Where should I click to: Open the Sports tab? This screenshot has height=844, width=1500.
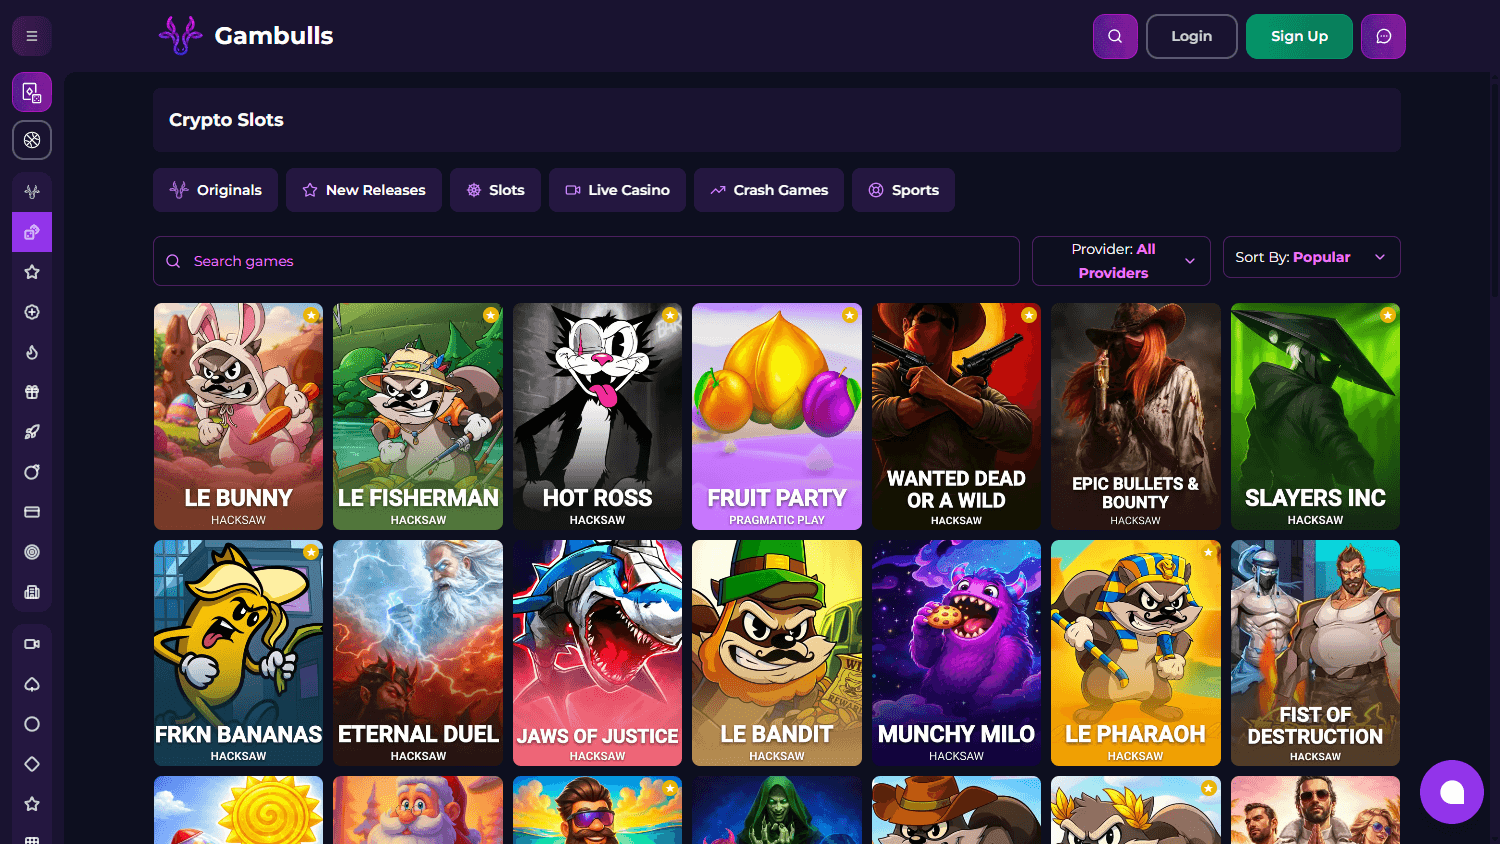[903, 190]
